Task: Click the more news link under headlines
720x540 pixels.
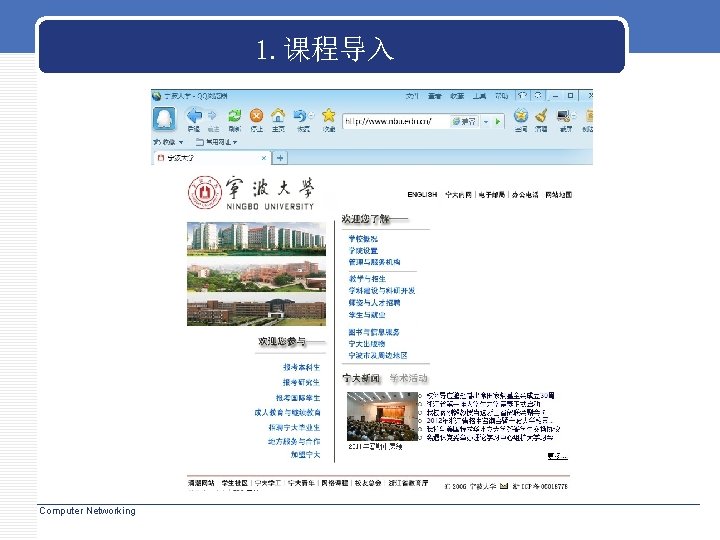Action: point(557,456)
